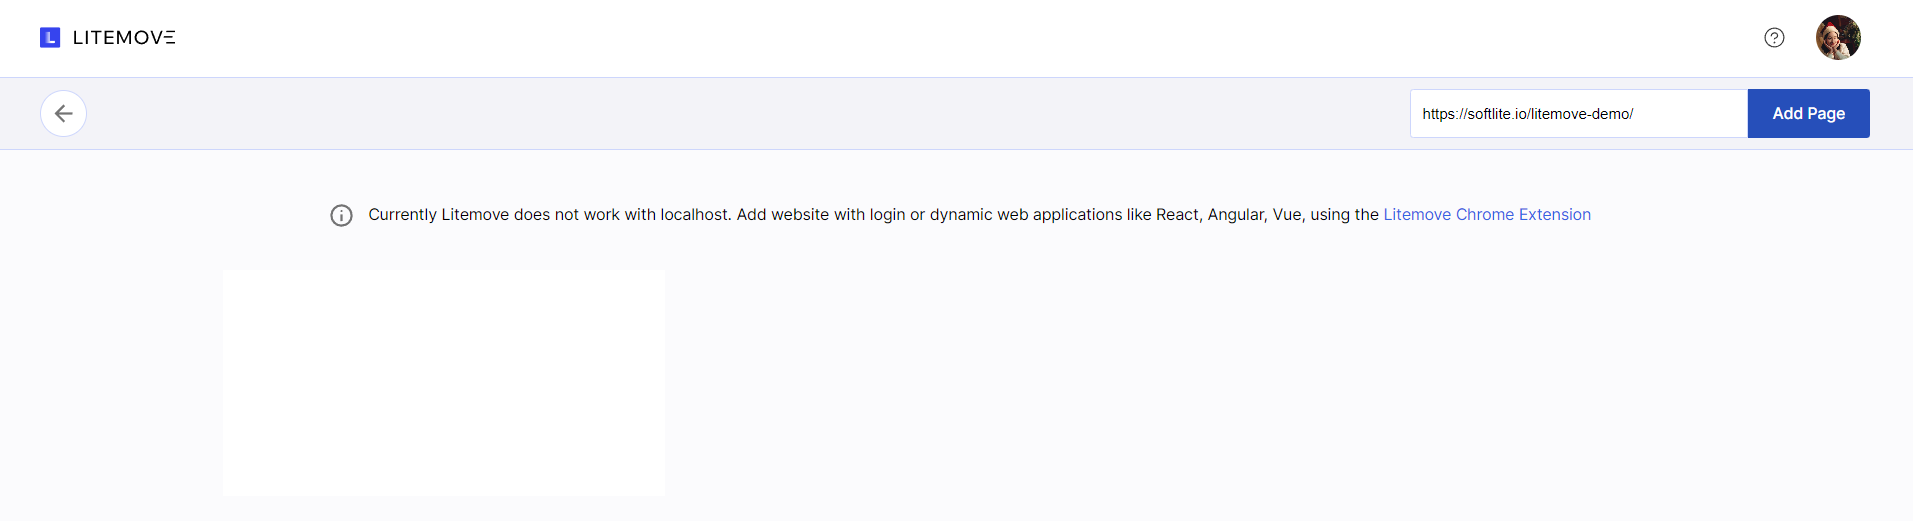Click "Vue" in the notice message

1286,215
